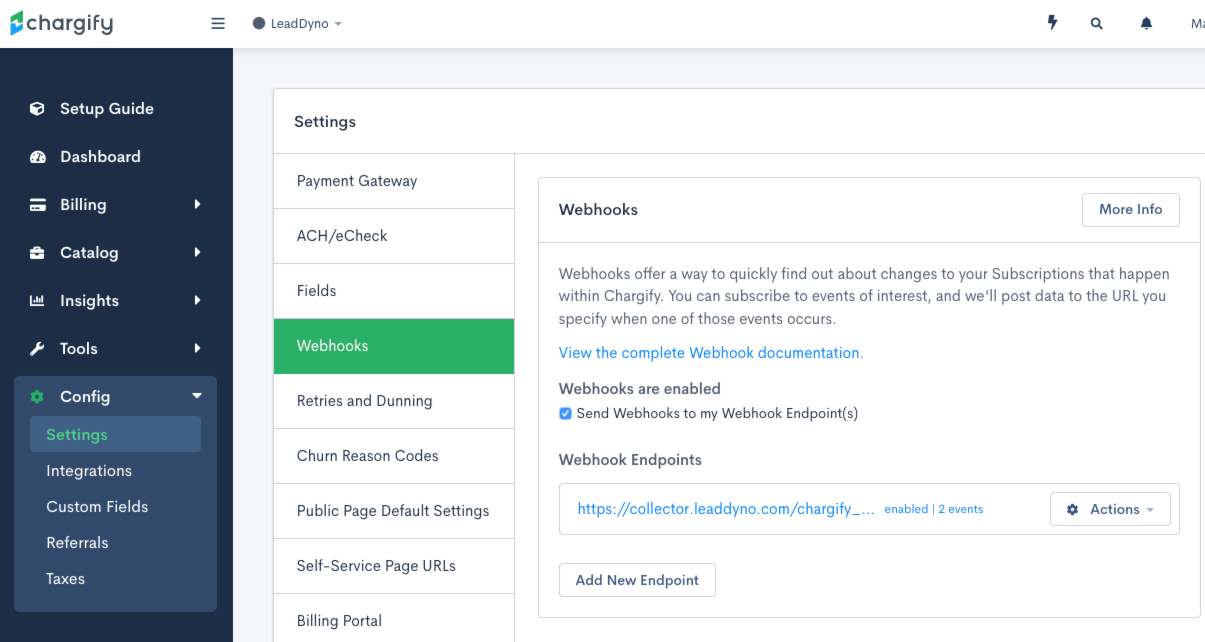1205x642 pixels.
Task: Click the Tools wrench icon
Action: pos(37,349)
